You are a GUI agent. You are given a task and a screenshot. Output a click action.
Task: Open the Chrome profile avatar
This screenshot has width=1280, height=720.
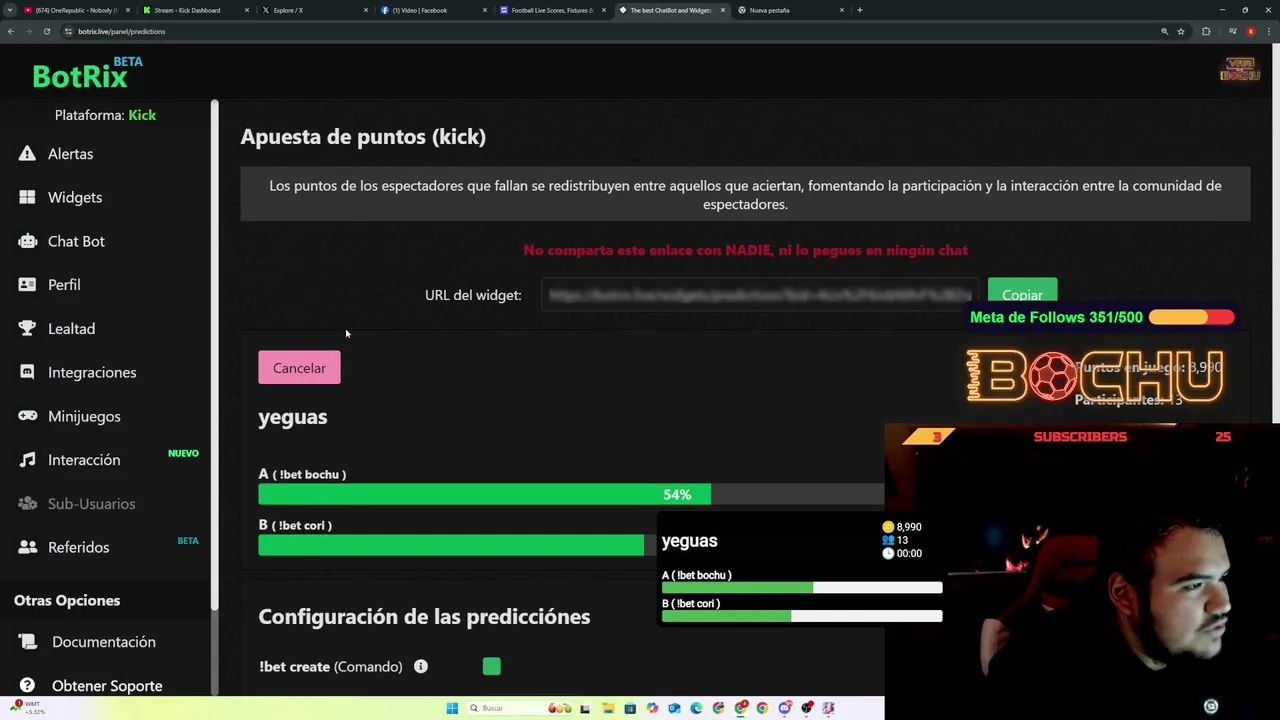[1251, 31]
